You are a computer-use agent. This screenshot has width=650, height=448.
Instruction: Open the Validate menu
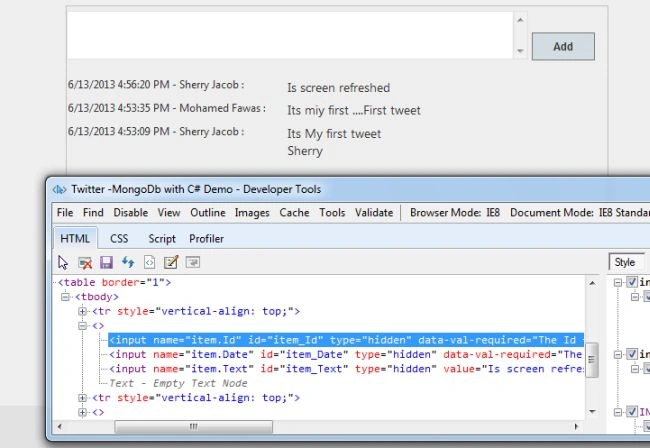(x=374, y=213)
